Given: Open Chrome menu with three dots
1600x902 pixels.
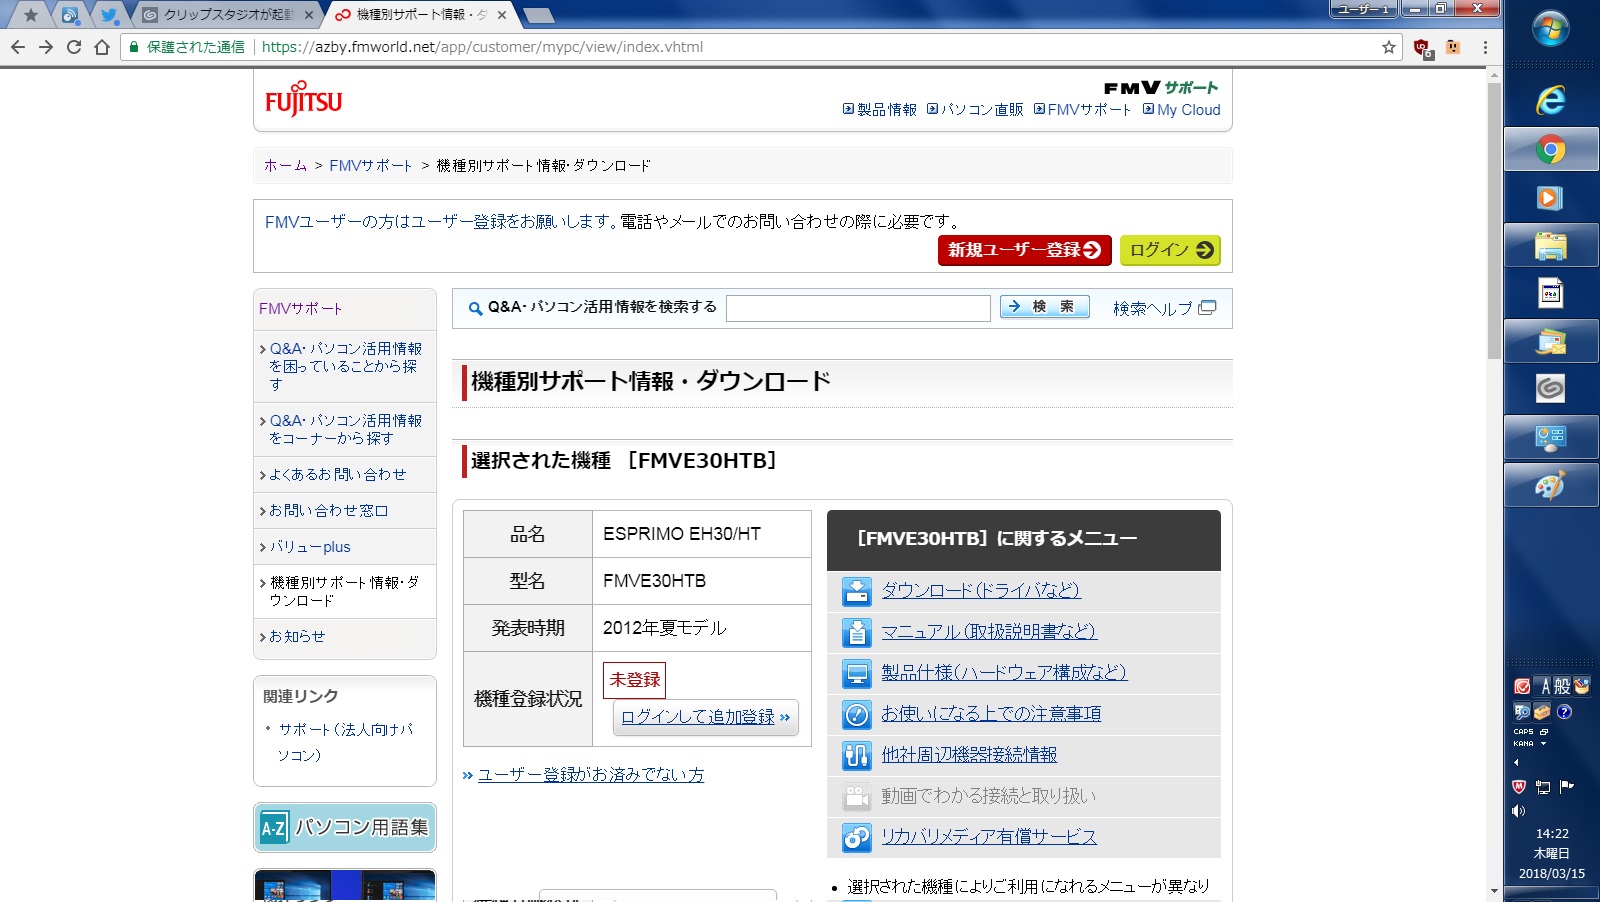Looking at the screenshot, I should coord(1485,47).
